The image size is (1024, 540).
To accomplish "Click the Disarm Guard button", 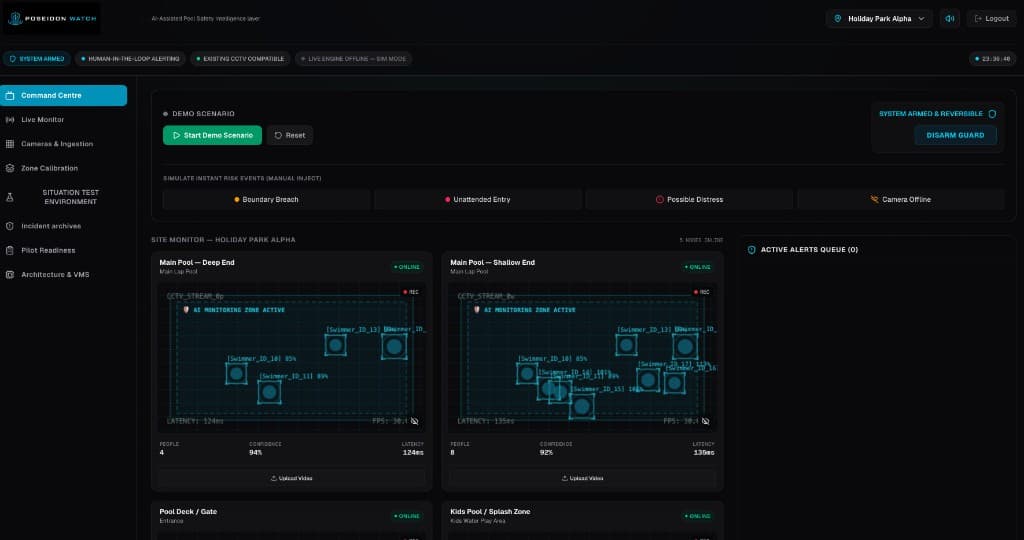I will click(x=955, y=135).
